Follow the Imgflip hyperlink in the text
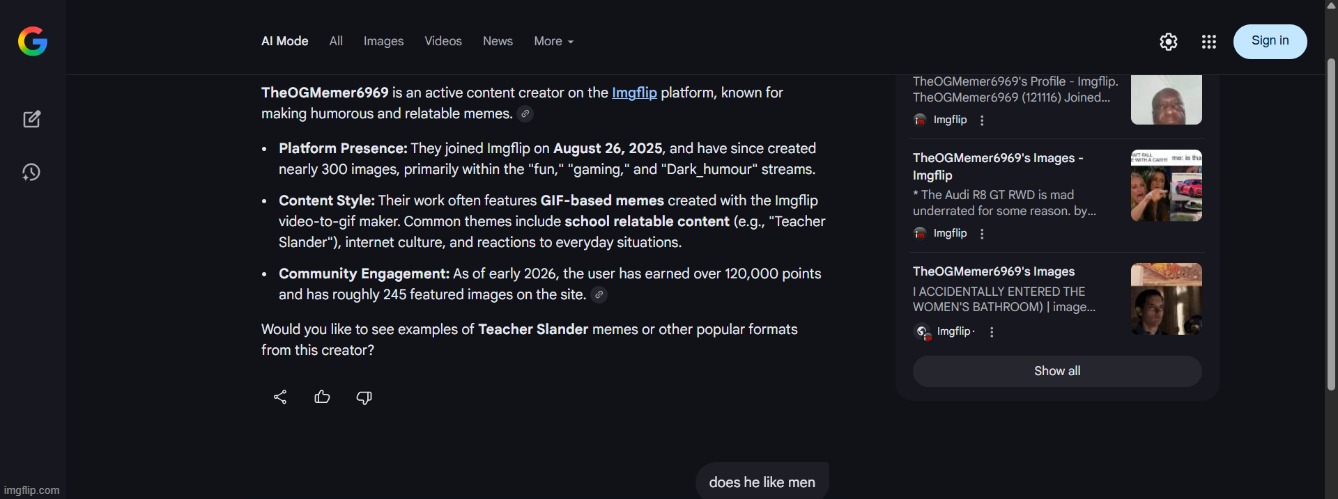 634,93
